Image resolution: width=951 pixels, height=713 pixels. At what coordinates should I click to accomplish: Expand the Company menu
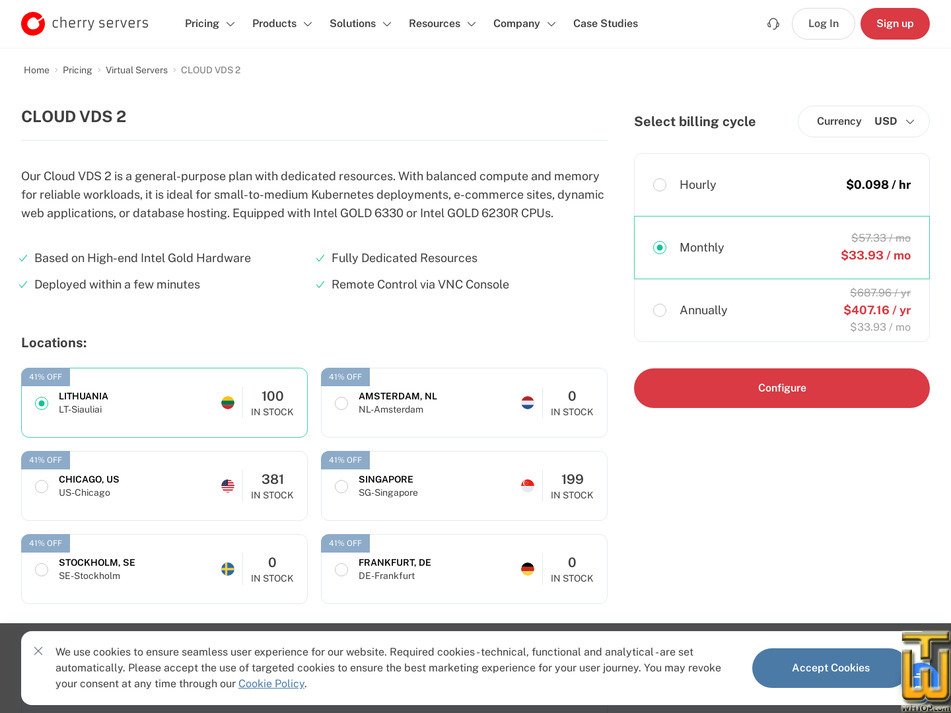[524, 24]
